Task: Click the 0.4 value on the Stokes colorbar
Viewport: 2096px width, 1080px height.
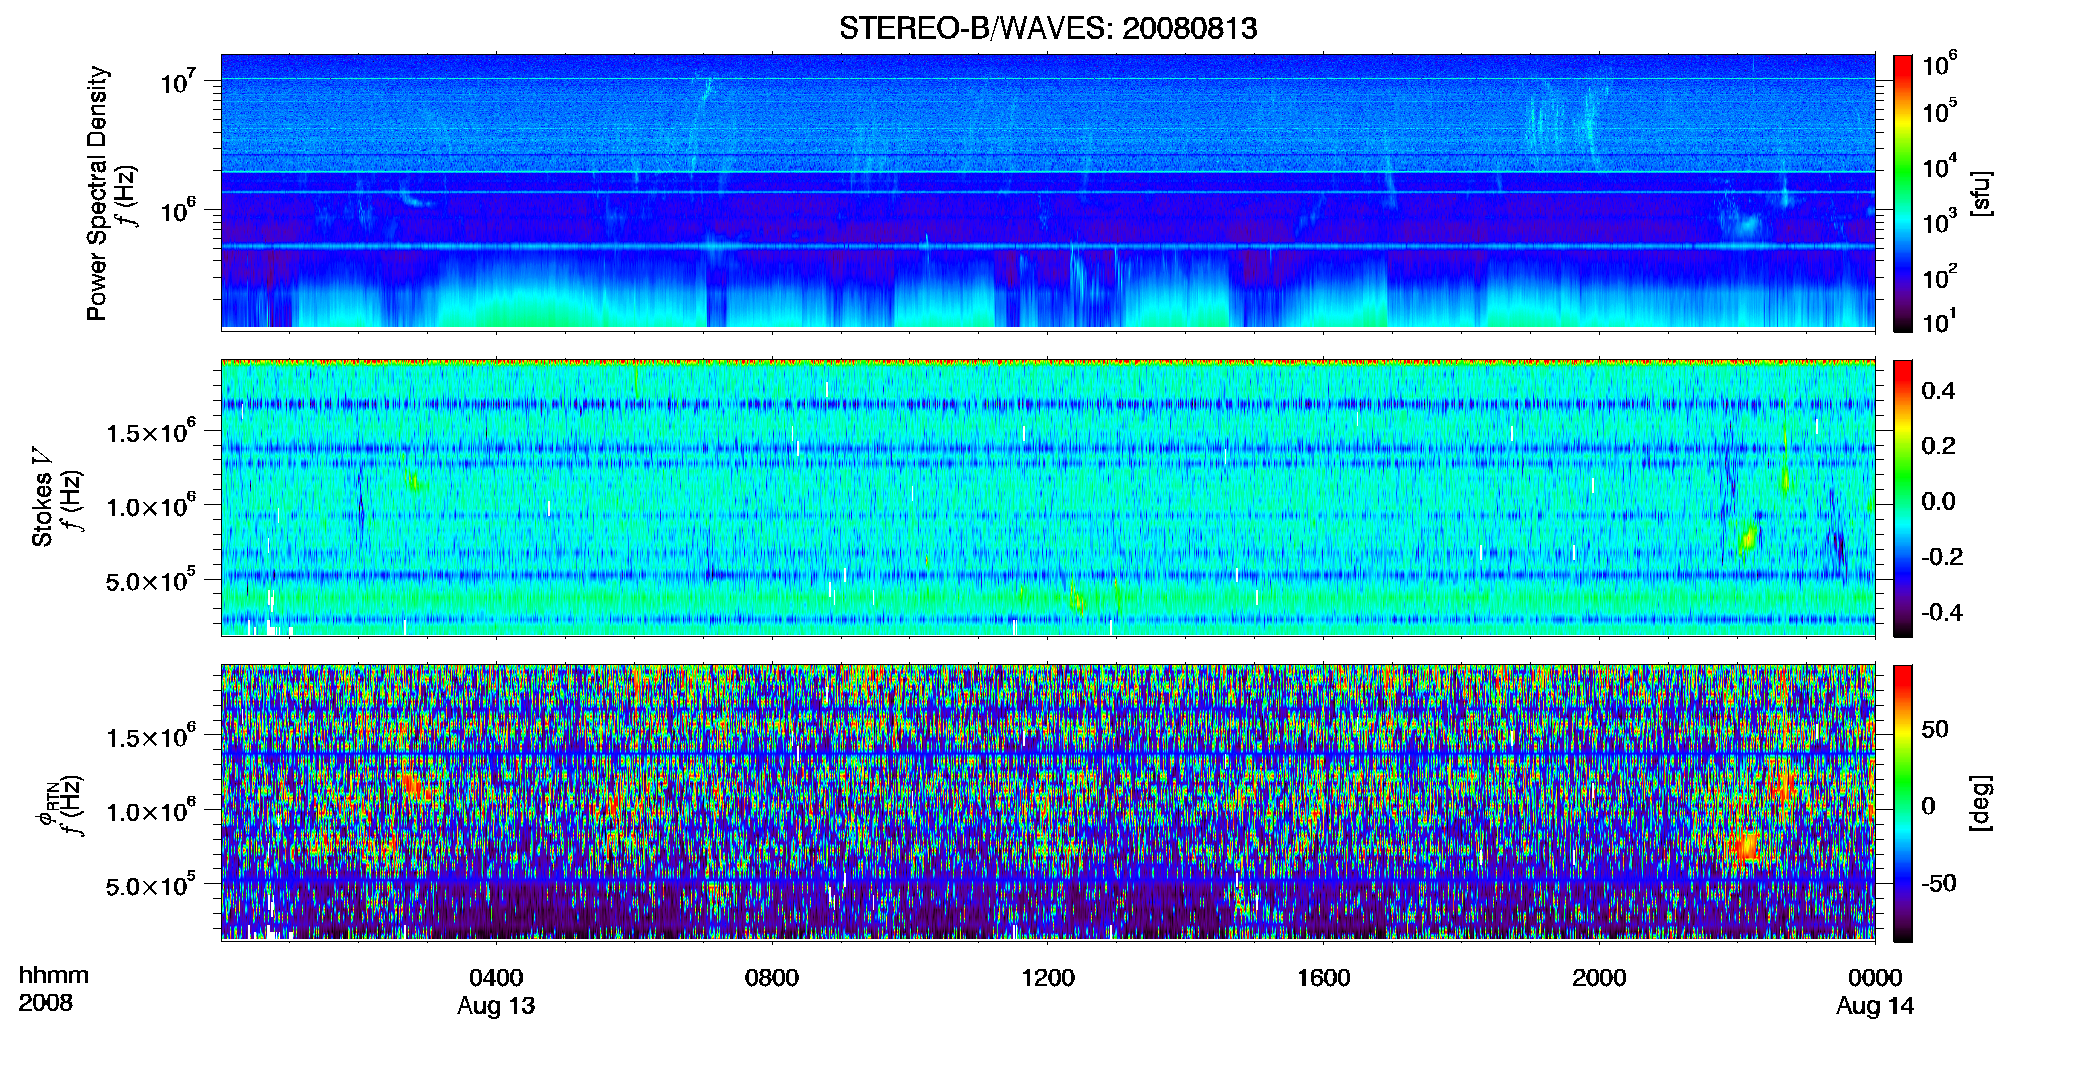Action: 1938,391
